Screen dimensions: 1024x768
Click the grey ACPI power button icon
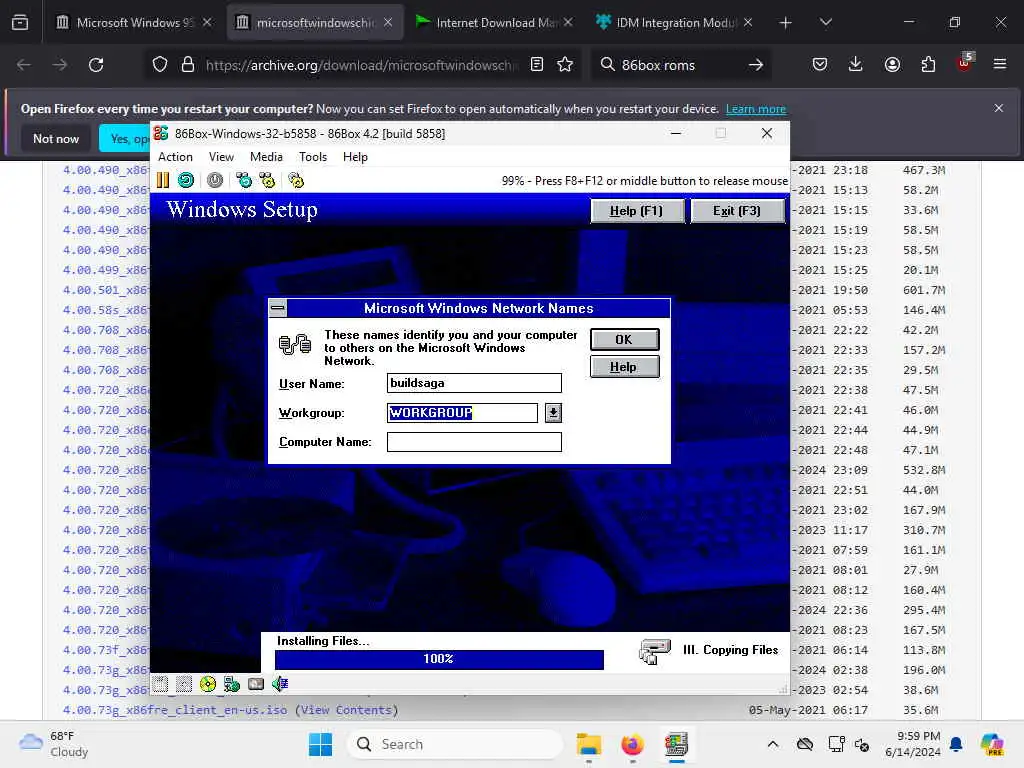(215, 180)
